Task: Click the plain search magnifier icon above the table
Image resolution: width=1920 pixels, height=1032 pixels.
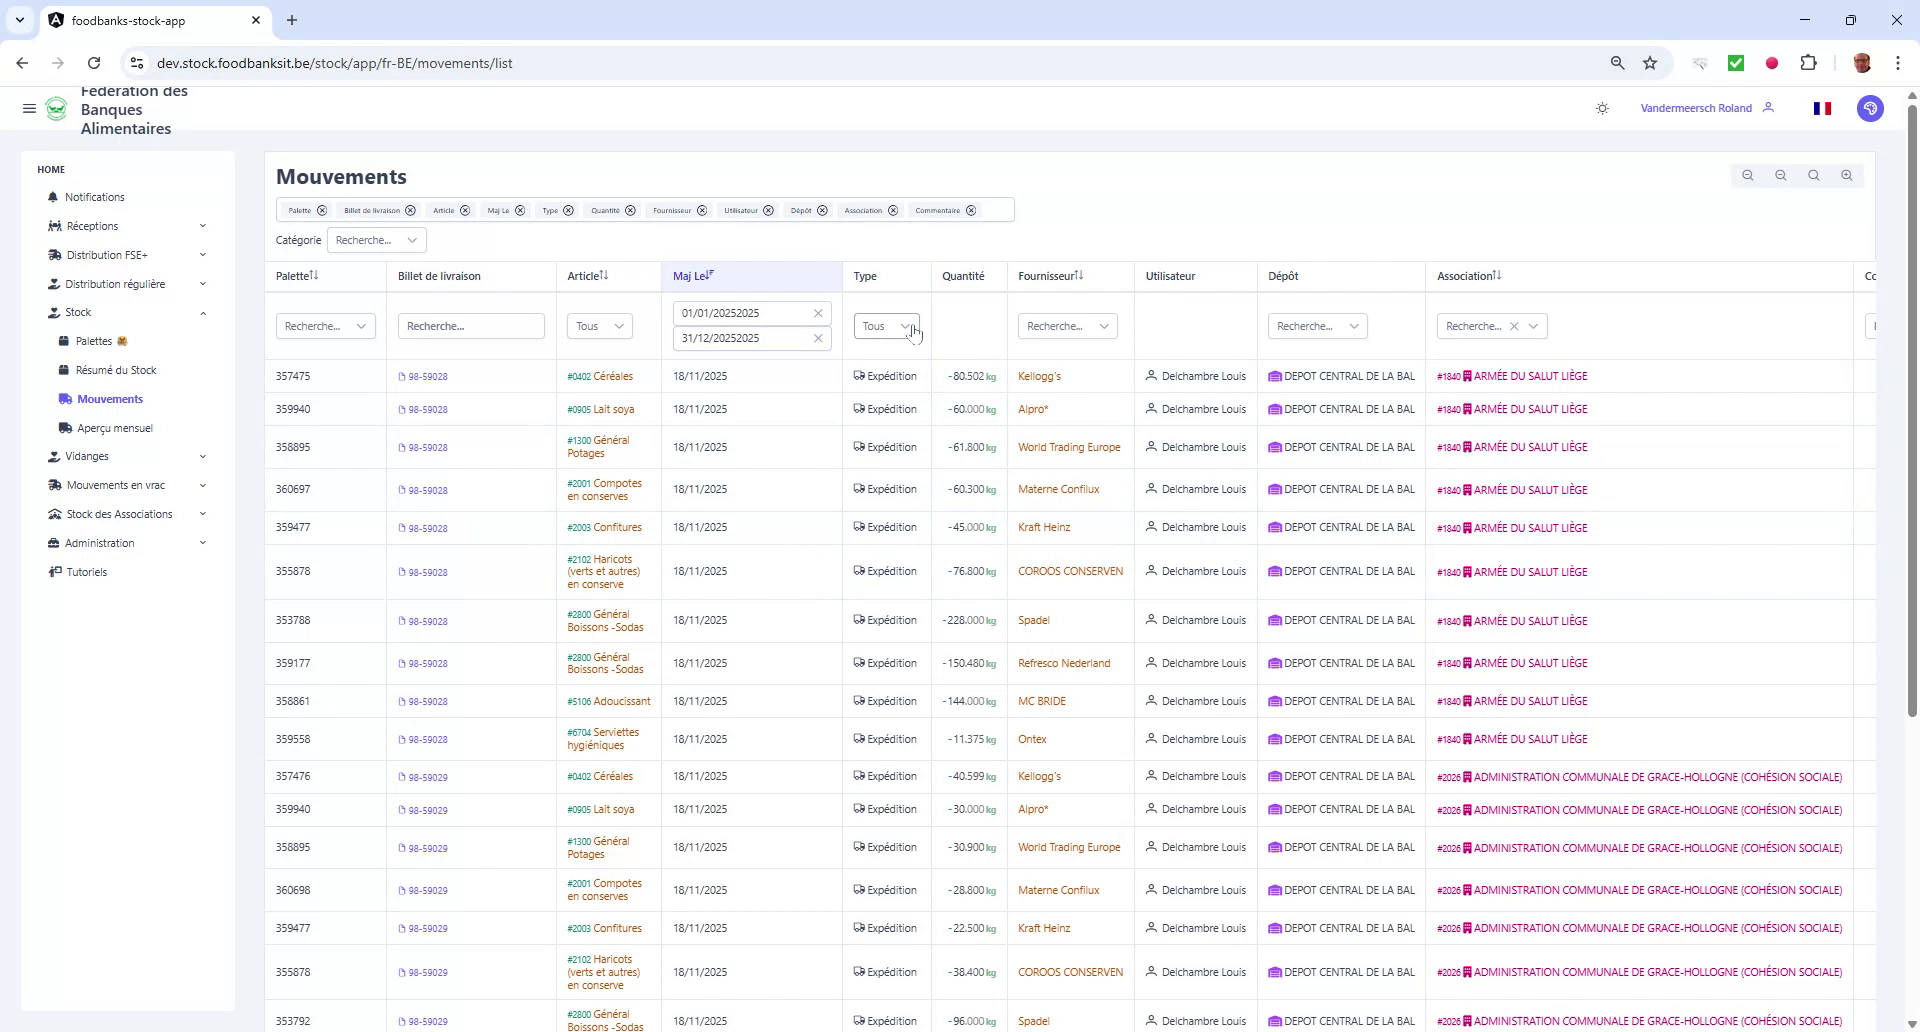Action: coord(1813,175)
